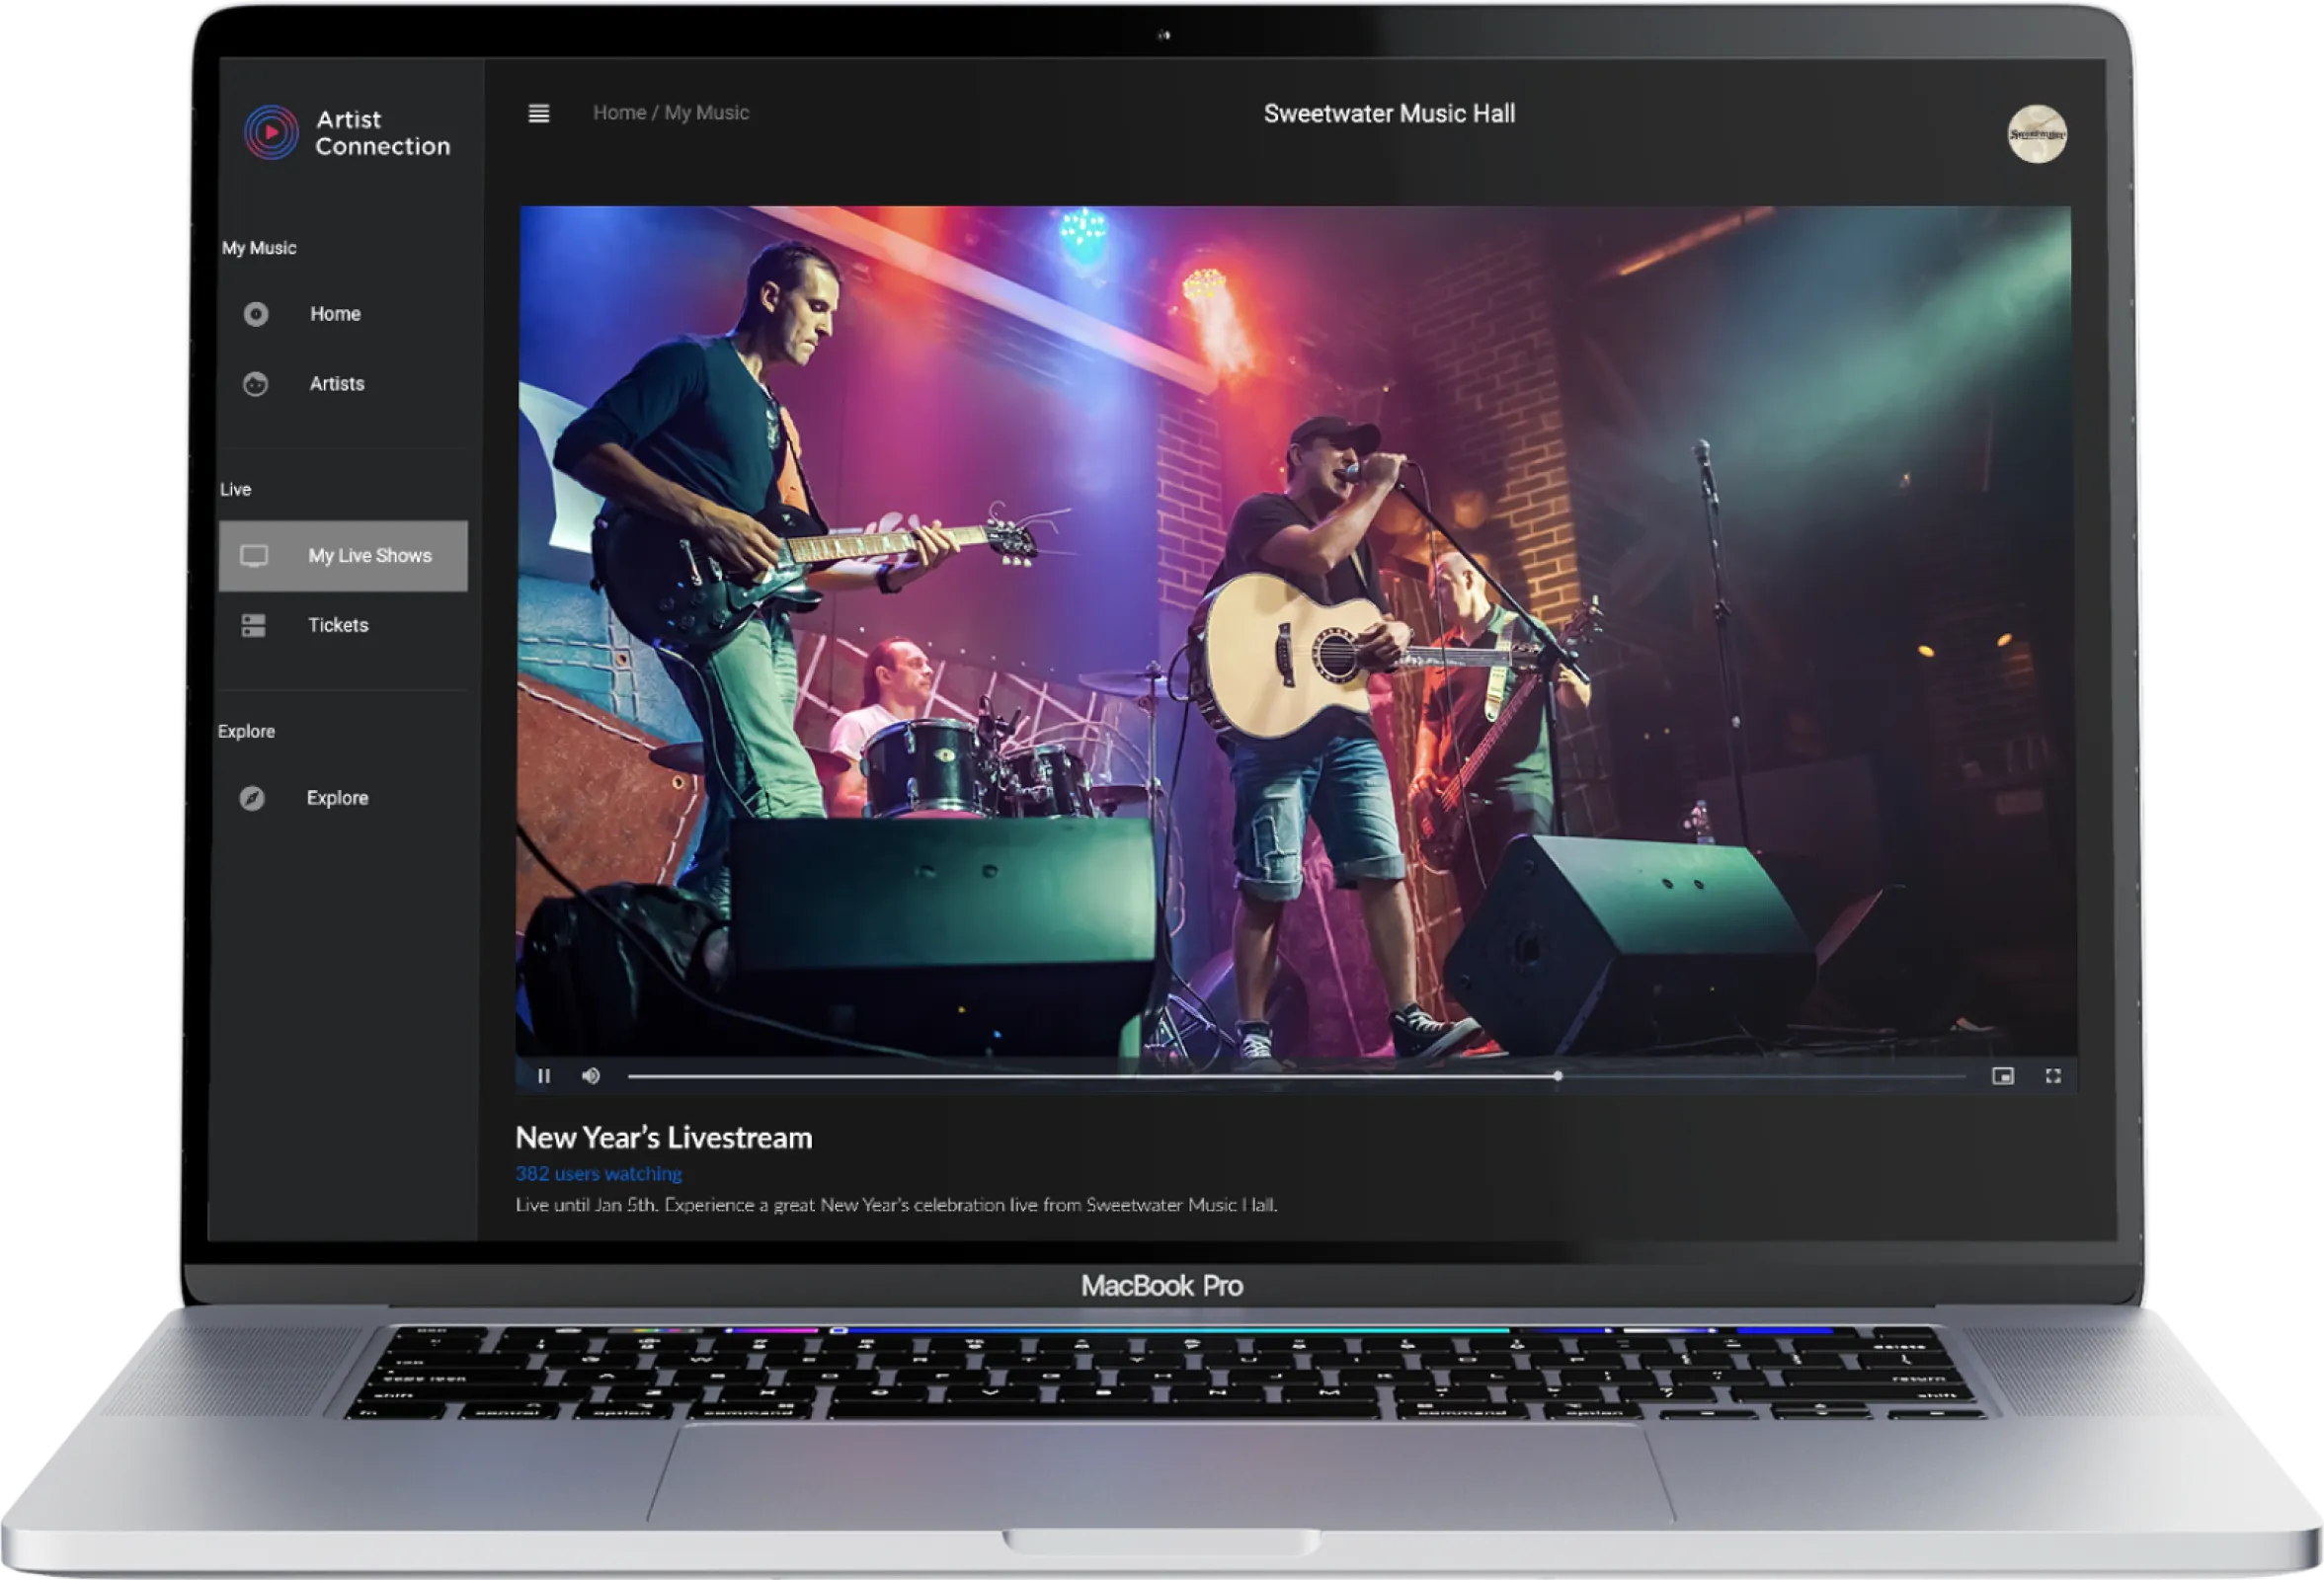Toggle the hamburger menu sidebar icon
Image resolution: width=2324 pixels, height=1580 pixels.
(538, 114)
